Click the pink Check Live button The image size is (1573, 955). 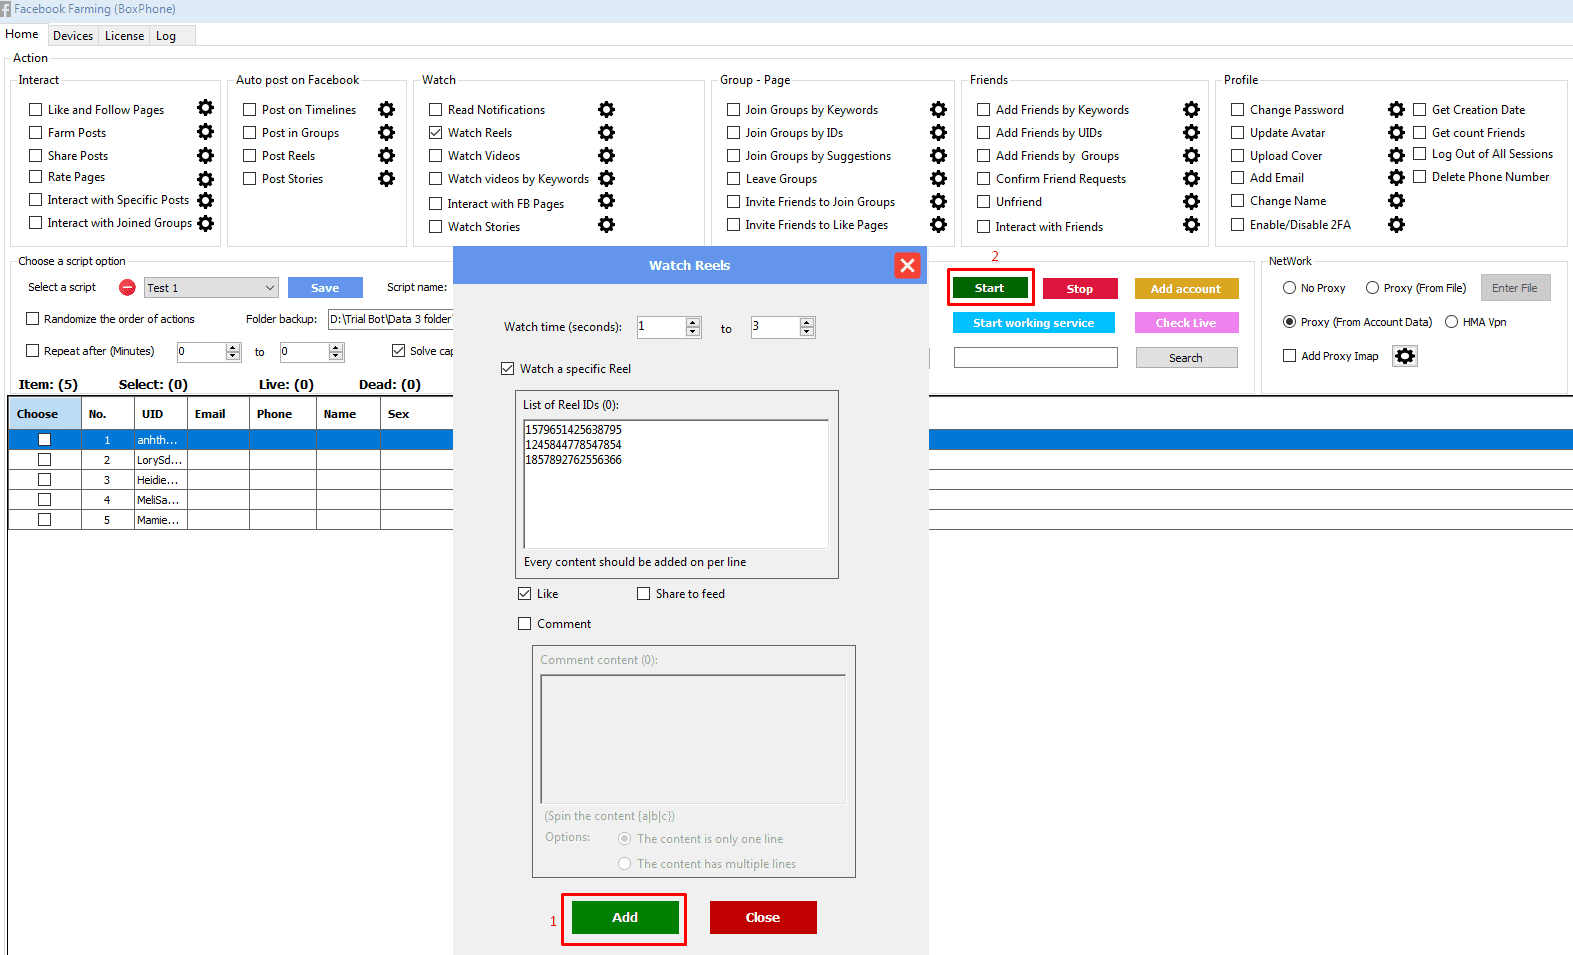(1186, 323)
